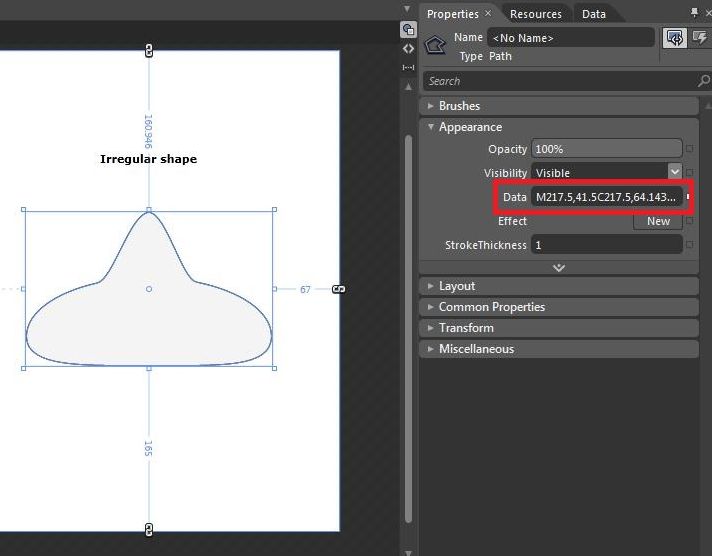Show Events lightning bolt icon

click(699, 38)
